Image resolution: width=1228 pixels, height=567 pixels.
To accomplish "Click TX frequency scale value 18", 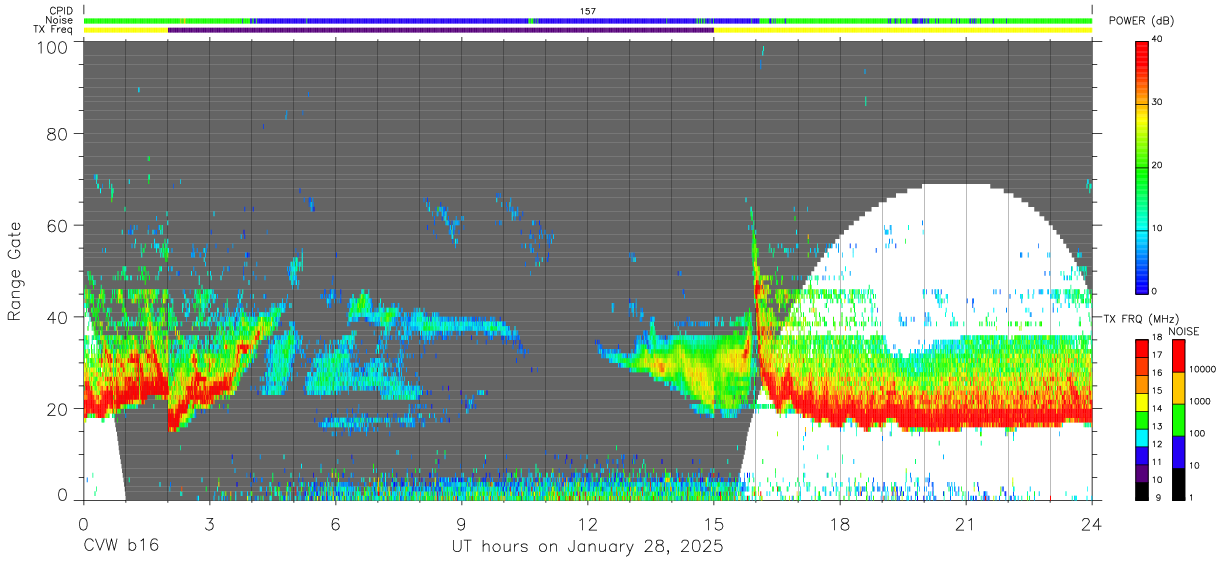I will pos(1158,340).
